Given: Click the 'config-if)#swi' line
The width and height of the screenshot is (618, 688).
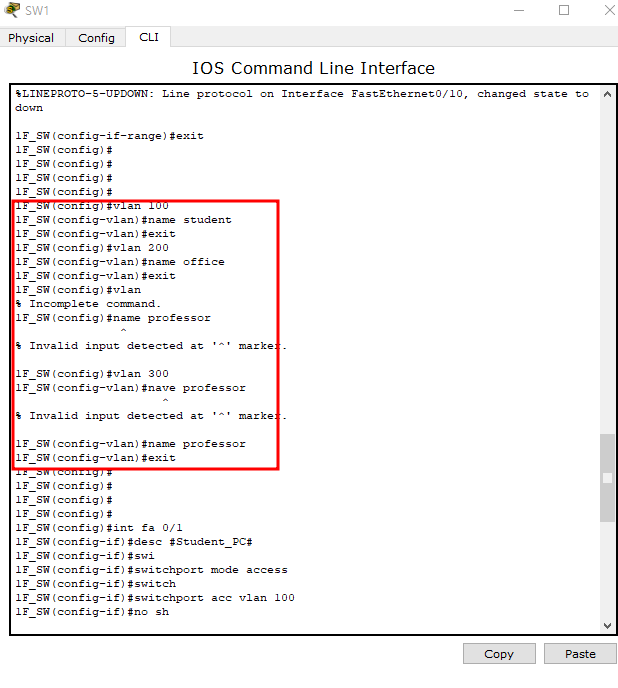Looking at the screenshot, I should click(x=85, y=556).
